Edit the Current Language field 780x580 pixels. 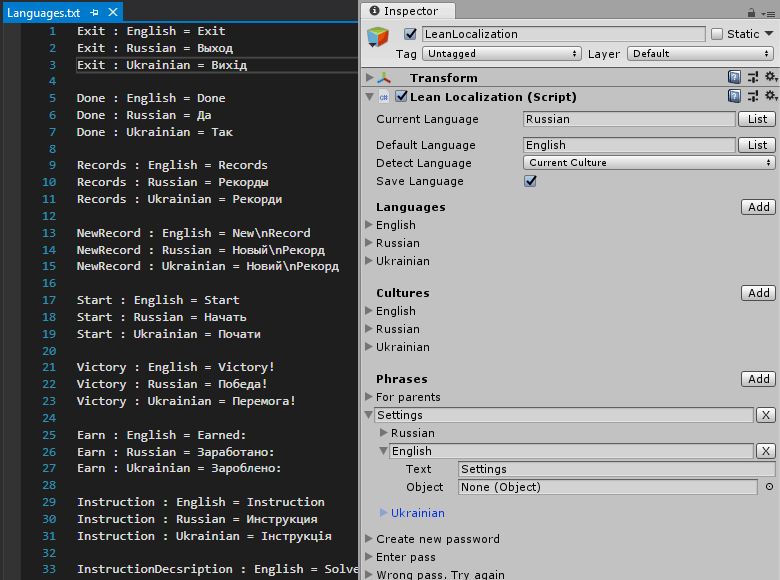[629, 119]
